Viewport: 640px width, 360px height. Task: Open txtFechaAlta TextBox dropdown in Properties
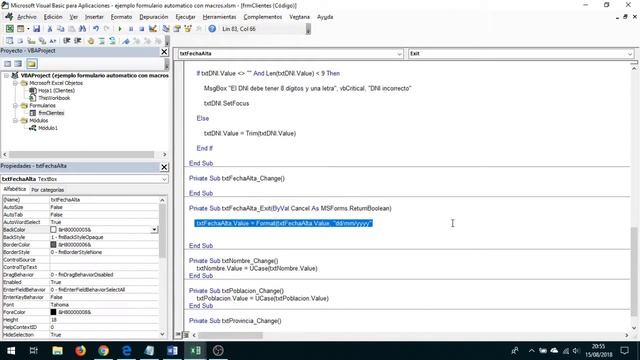(x=164, y=179)
